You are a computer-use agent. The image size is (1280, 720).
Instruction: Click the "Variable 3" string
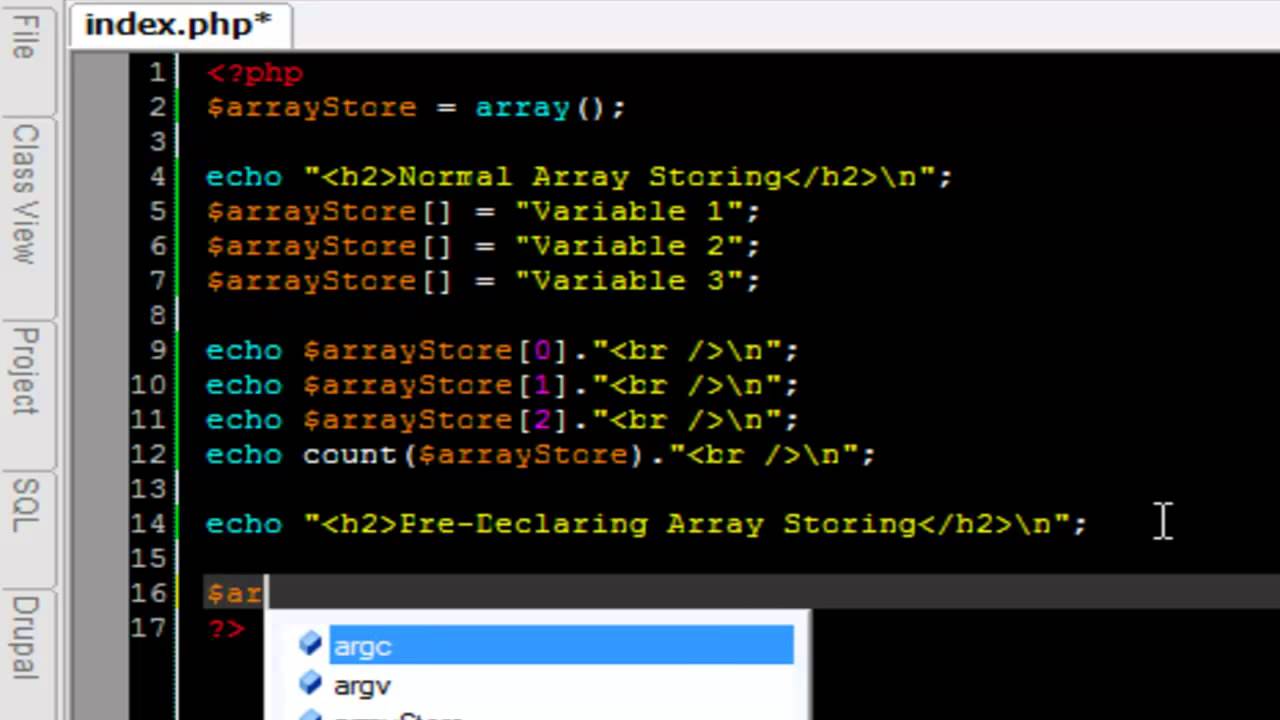point(629,282)
